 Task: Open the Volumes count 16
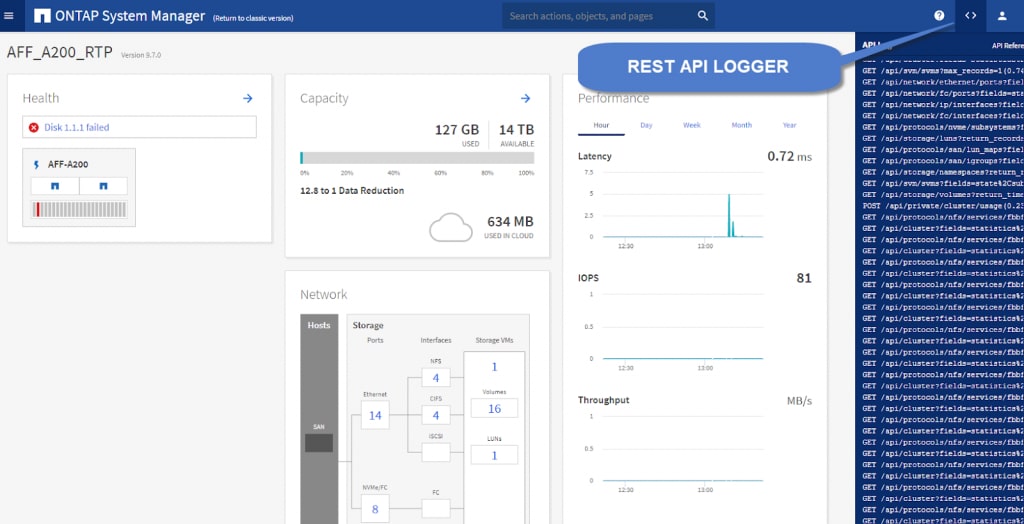494,408
